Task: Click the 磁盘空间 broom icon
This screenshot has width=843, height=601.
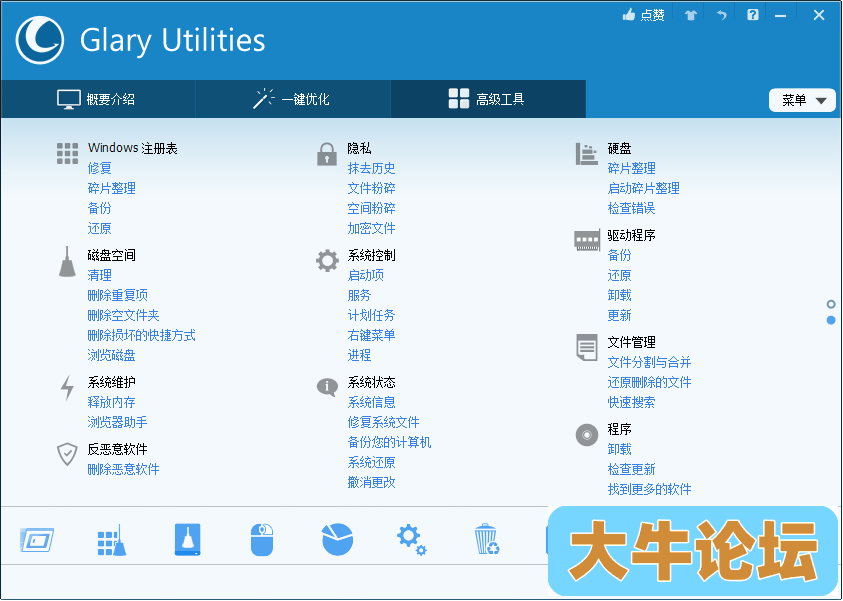Action: pos(67,261)
